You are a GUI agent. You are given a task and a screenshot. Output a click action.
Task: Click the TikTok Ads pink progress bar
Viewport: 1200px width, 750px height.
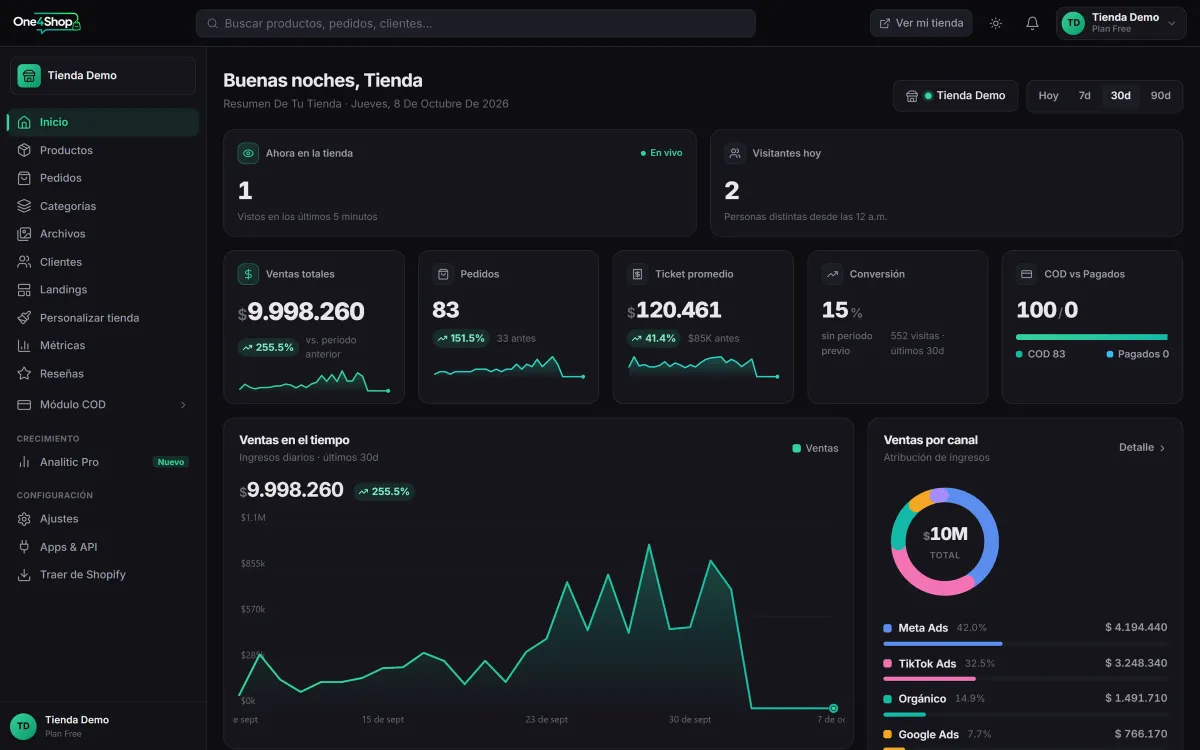pos(930,679)
